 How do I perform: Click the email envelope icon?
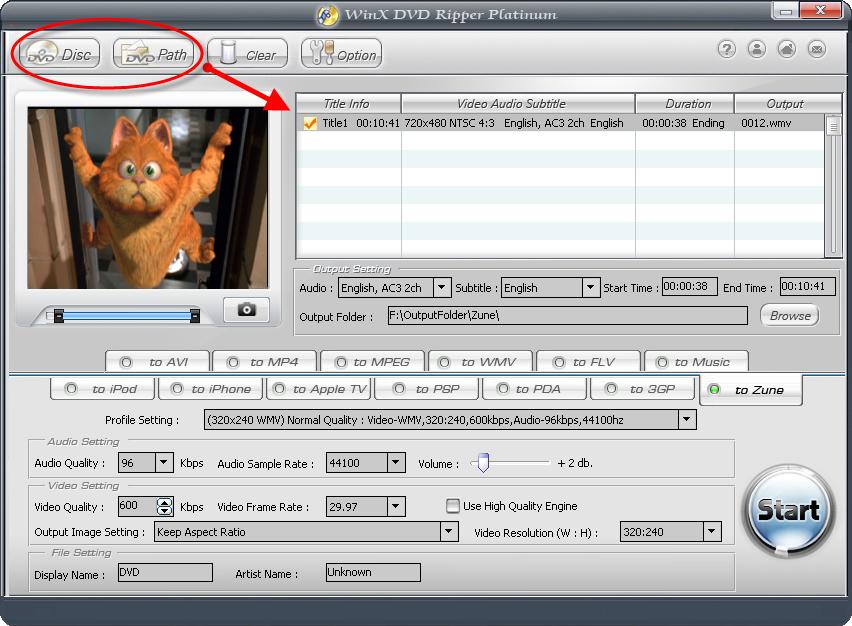coord(817,49)
